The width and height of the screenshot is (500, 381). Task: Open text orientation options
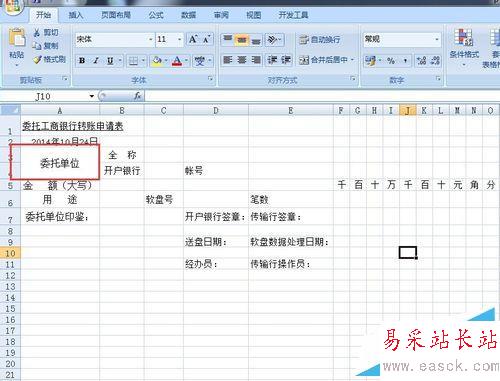point(274,40)
